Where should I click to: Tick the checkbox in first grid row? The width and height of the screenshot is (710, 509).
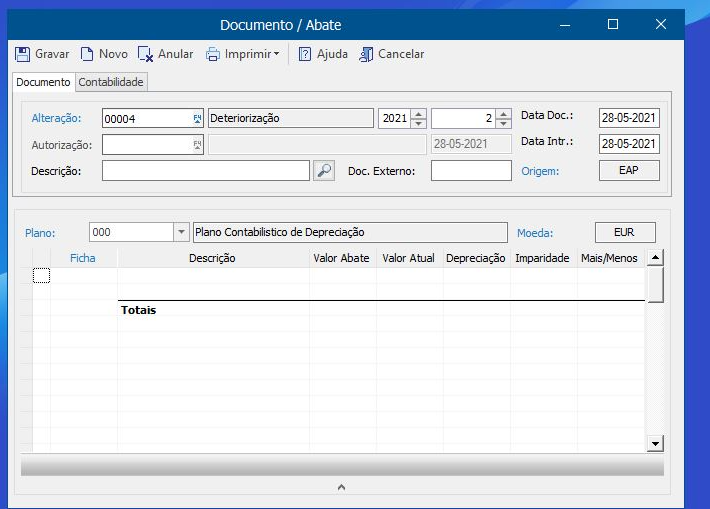click(41, 276)
